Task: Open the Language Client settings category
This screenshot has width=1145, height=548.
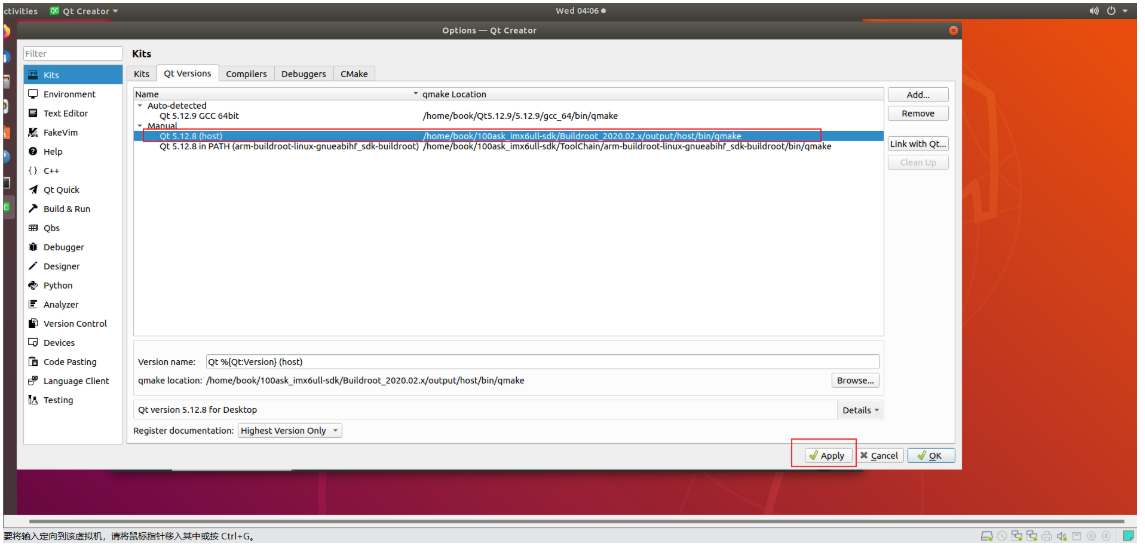Action: (x=73, y=381)
